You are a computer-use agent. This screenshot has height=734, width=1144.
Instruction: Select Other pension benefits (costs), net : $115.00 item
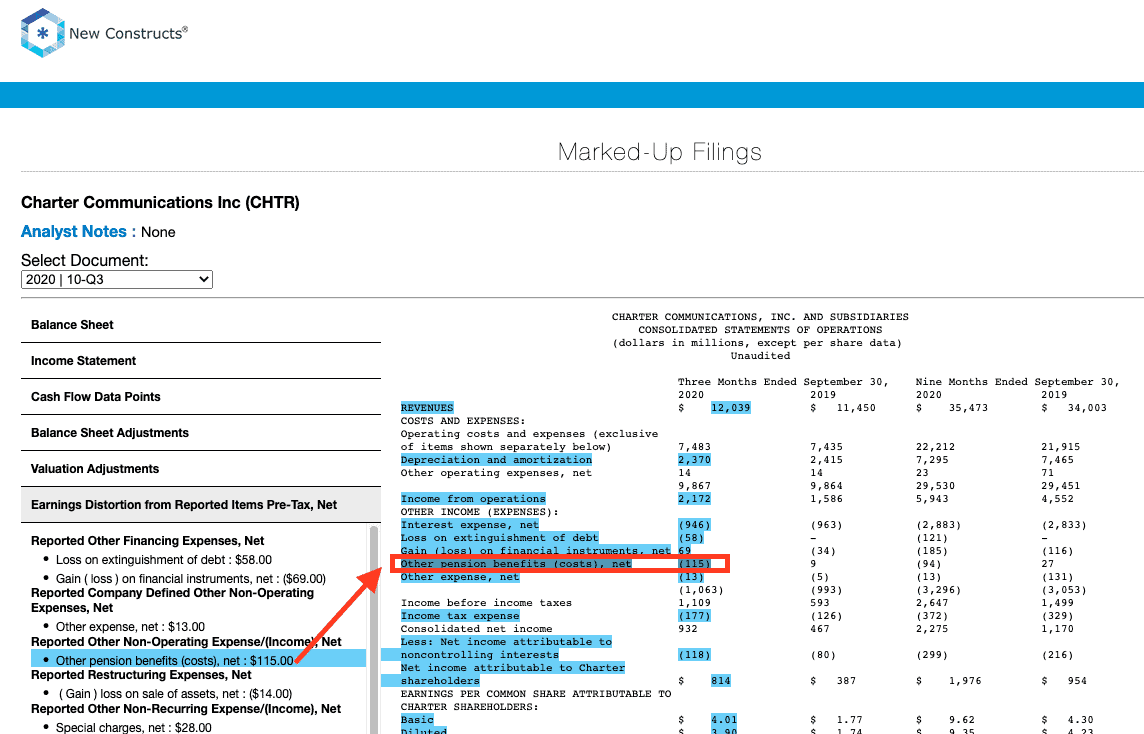tap(174, 660)
